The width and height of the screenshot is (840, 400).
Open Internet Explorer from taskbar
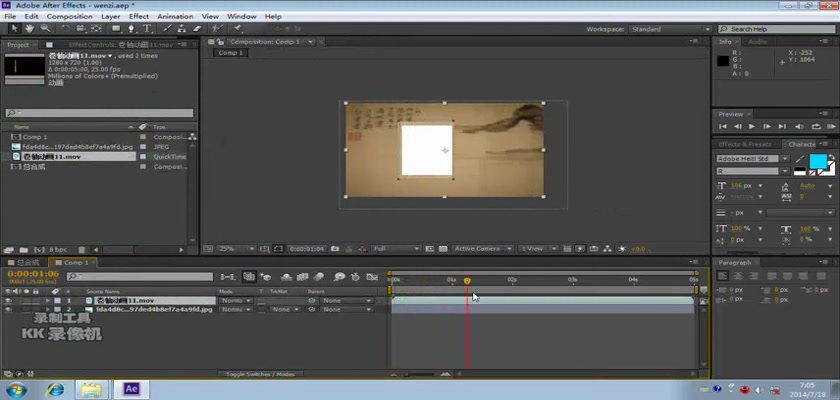pyautogui.click(x=55, y=389)
